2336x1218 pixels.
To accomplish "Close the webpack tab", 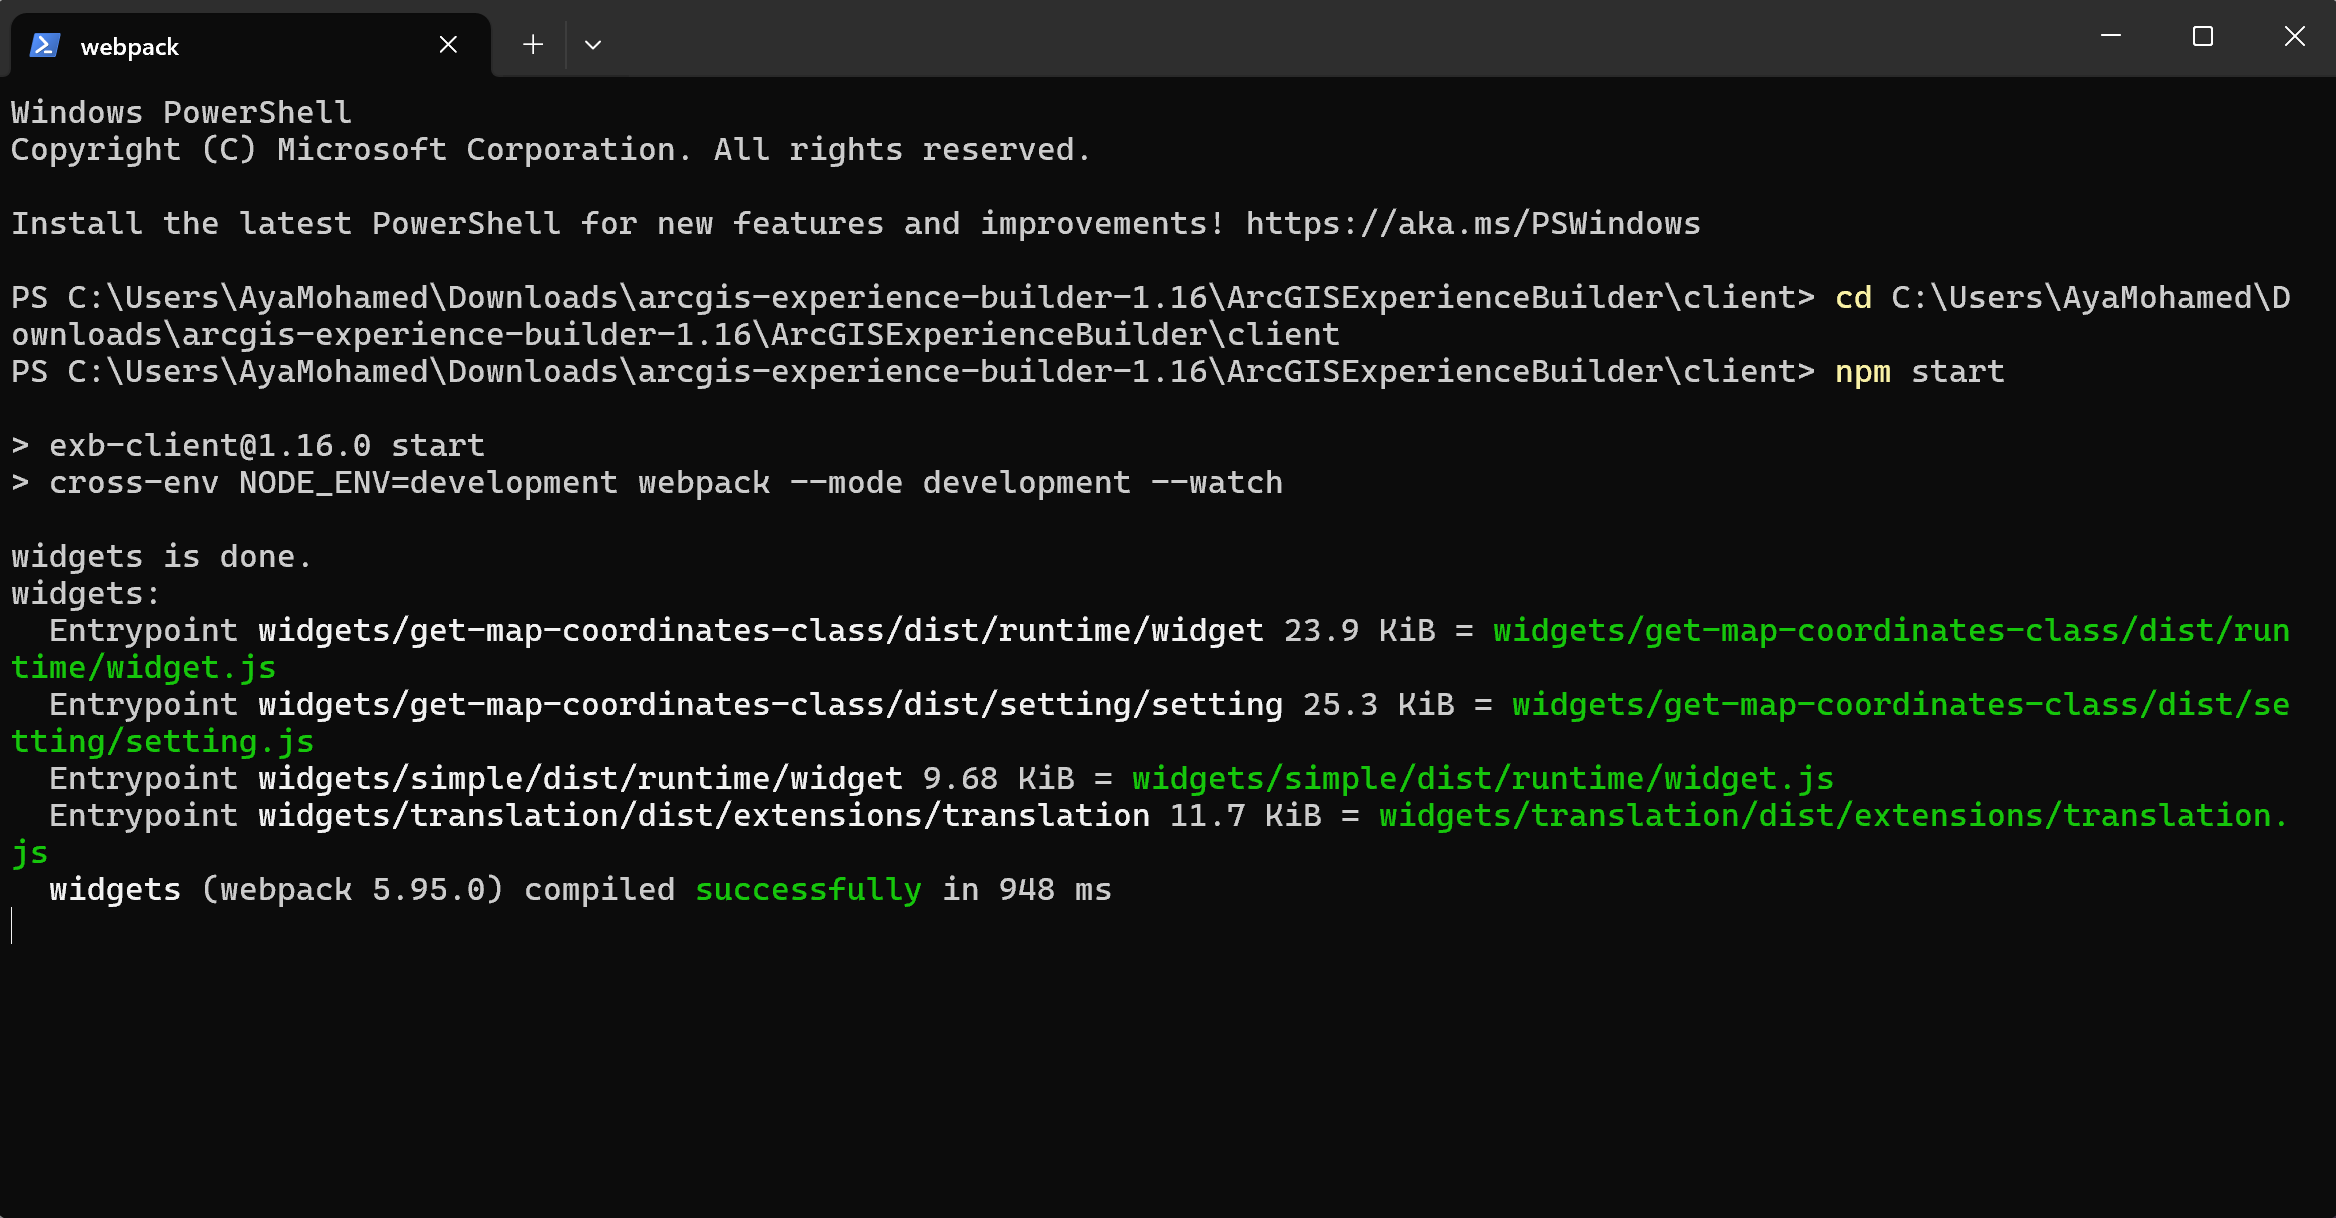I will 448,45.
